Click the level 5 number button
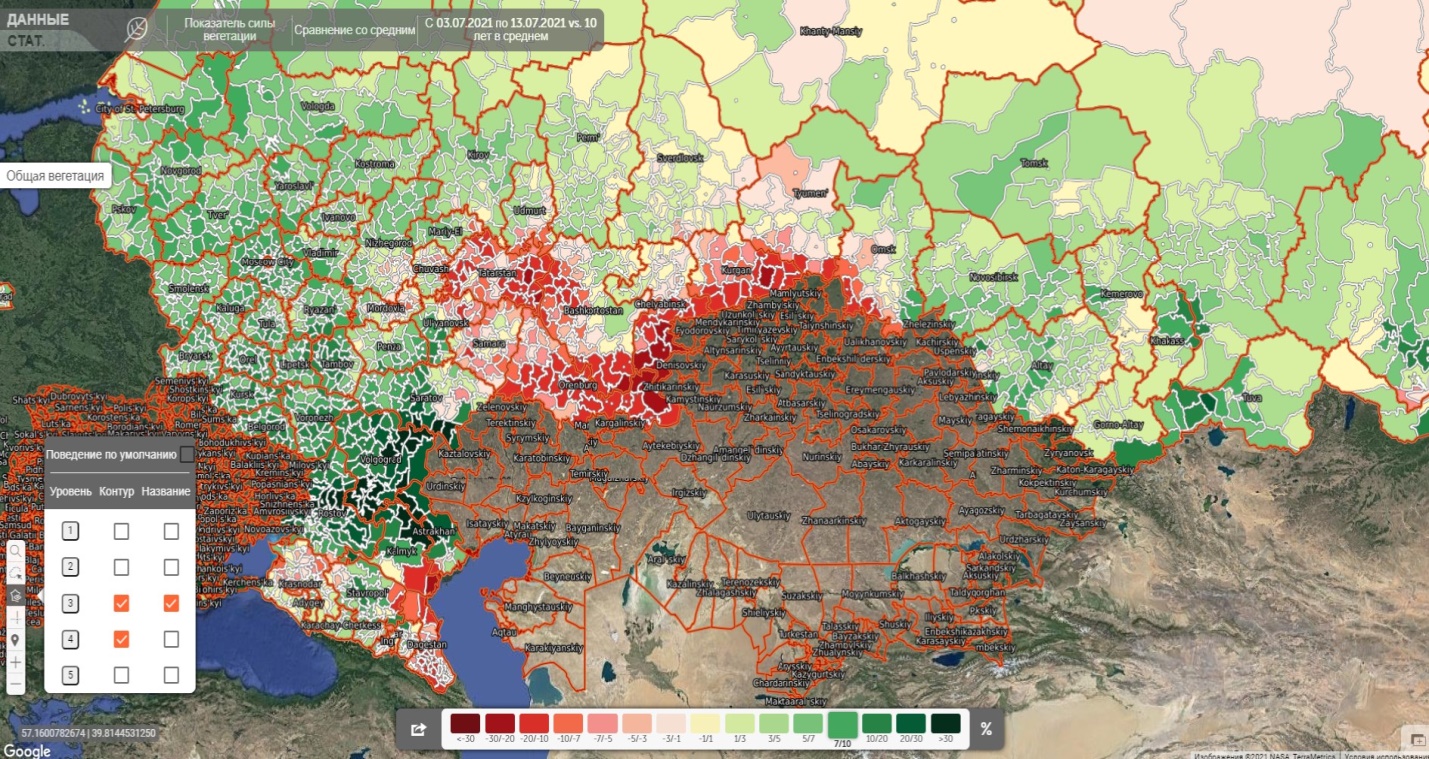 70,675
